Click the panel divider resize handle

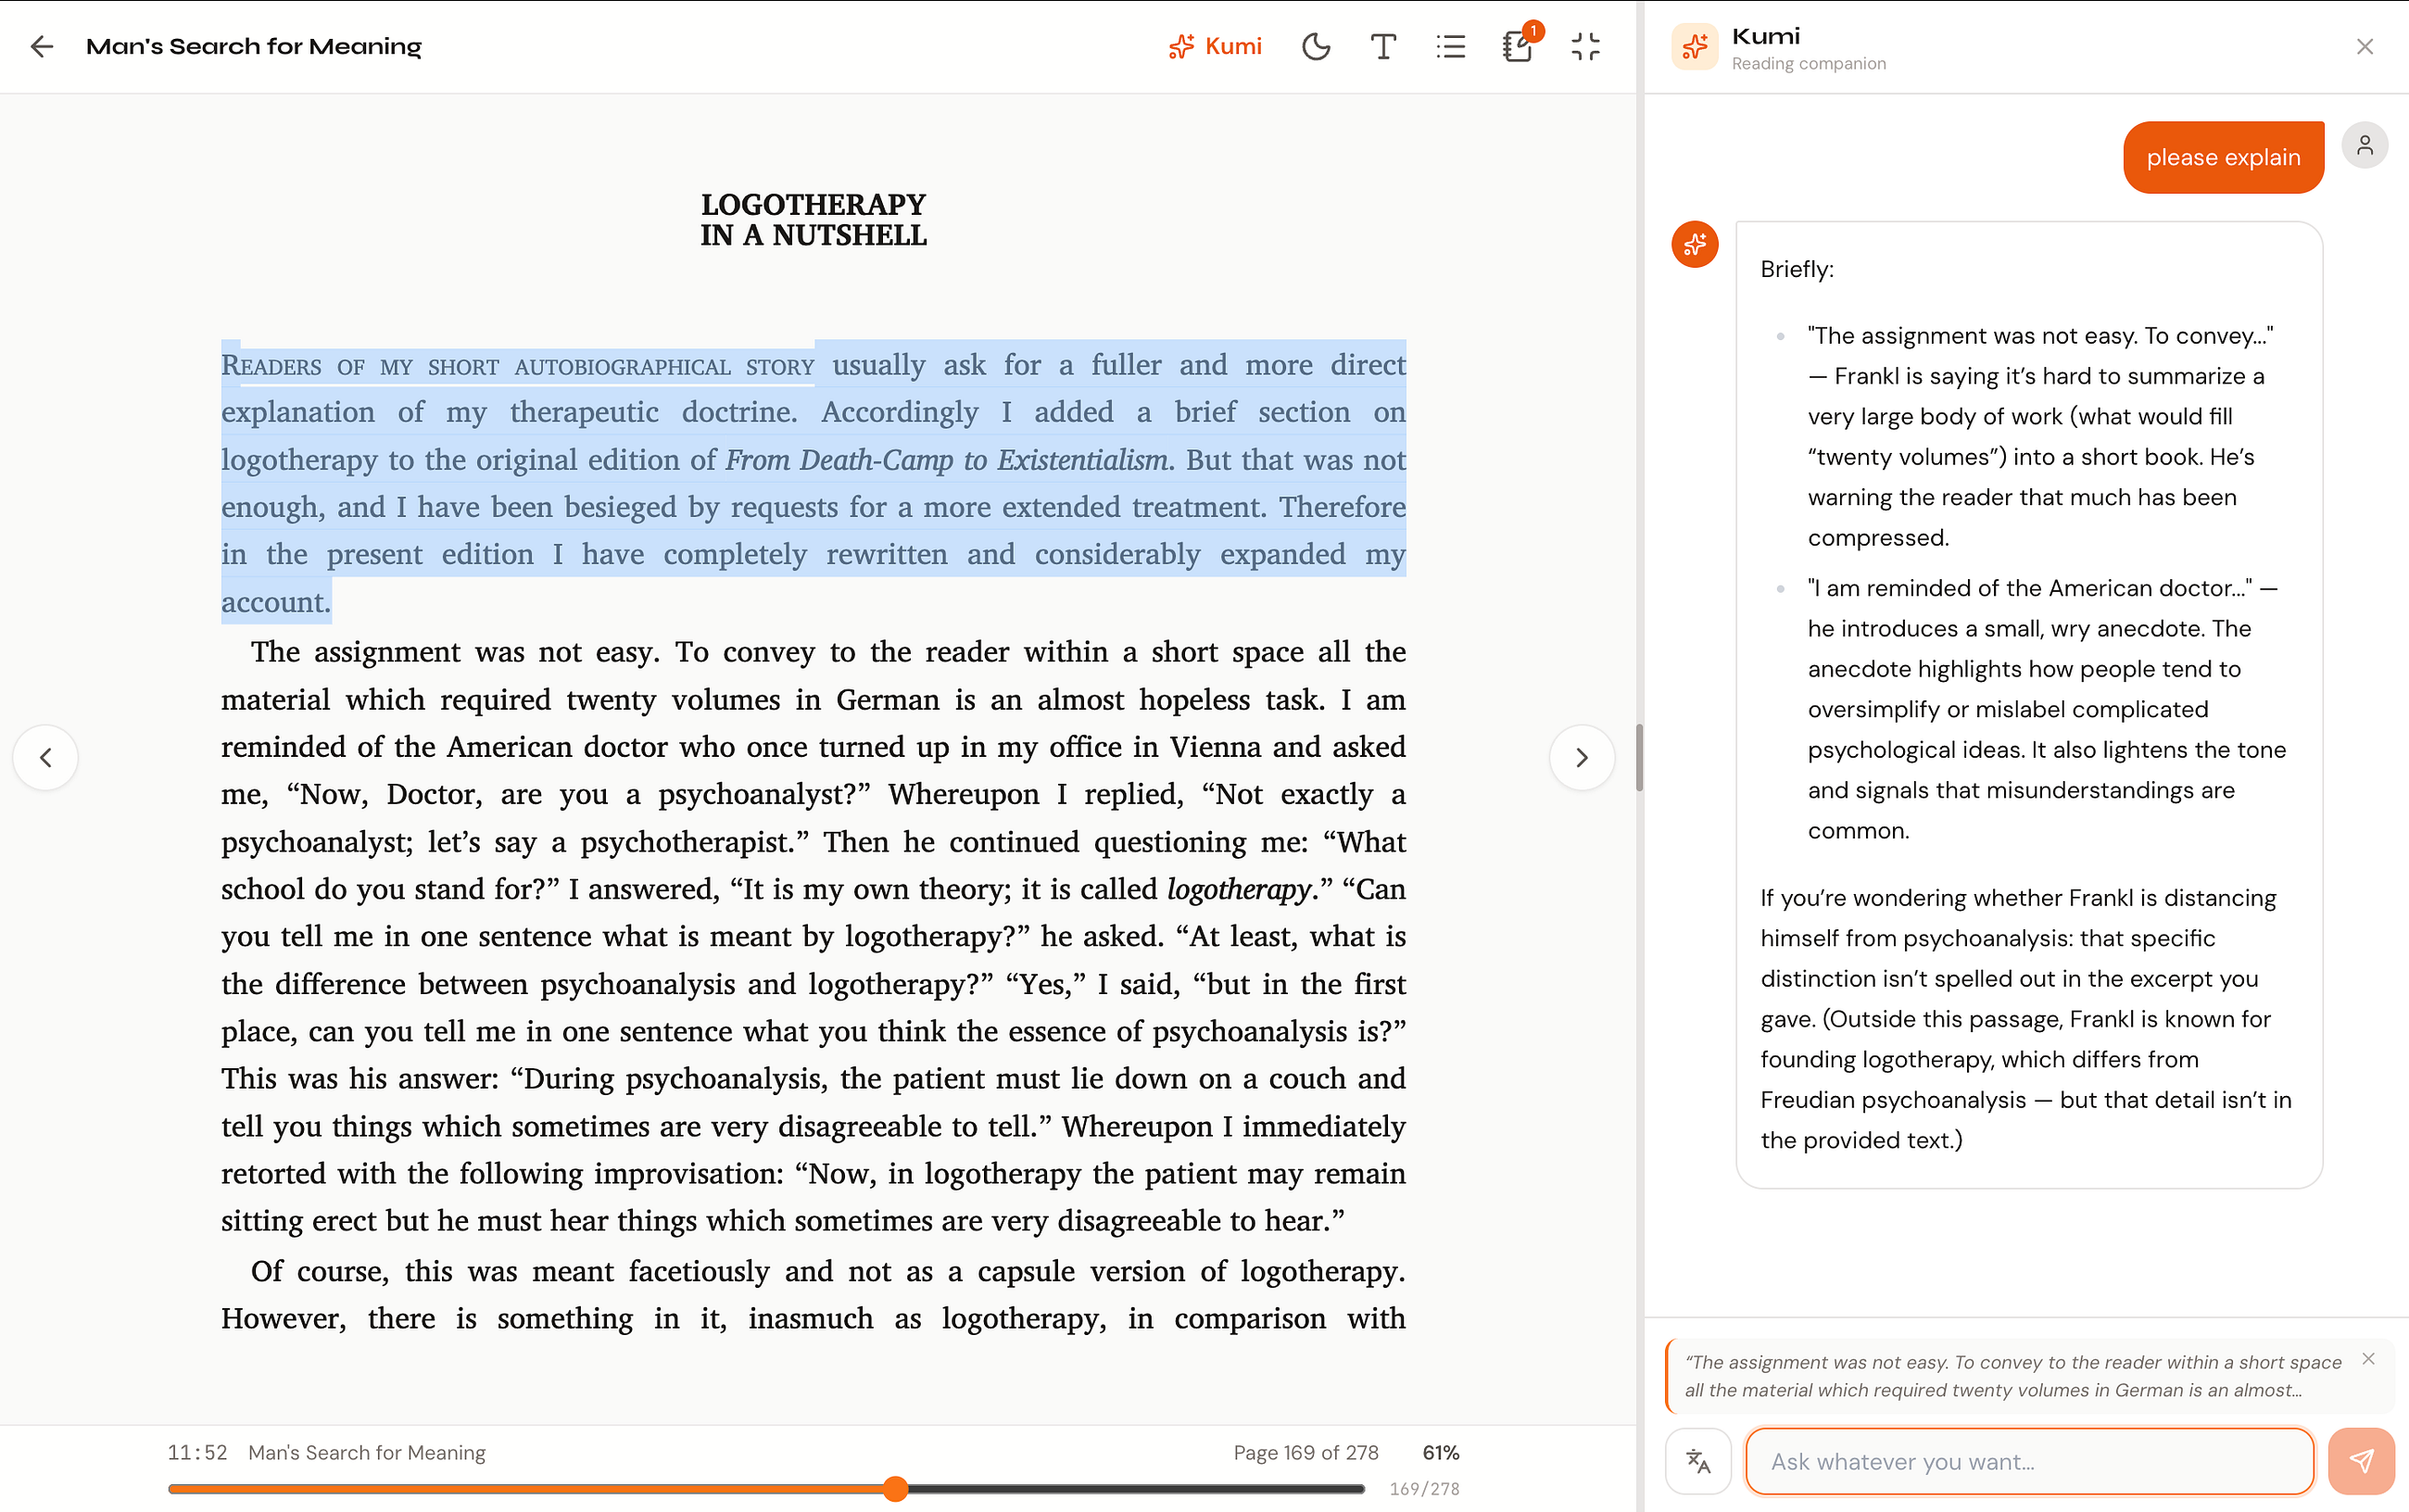coord(1639,757)
